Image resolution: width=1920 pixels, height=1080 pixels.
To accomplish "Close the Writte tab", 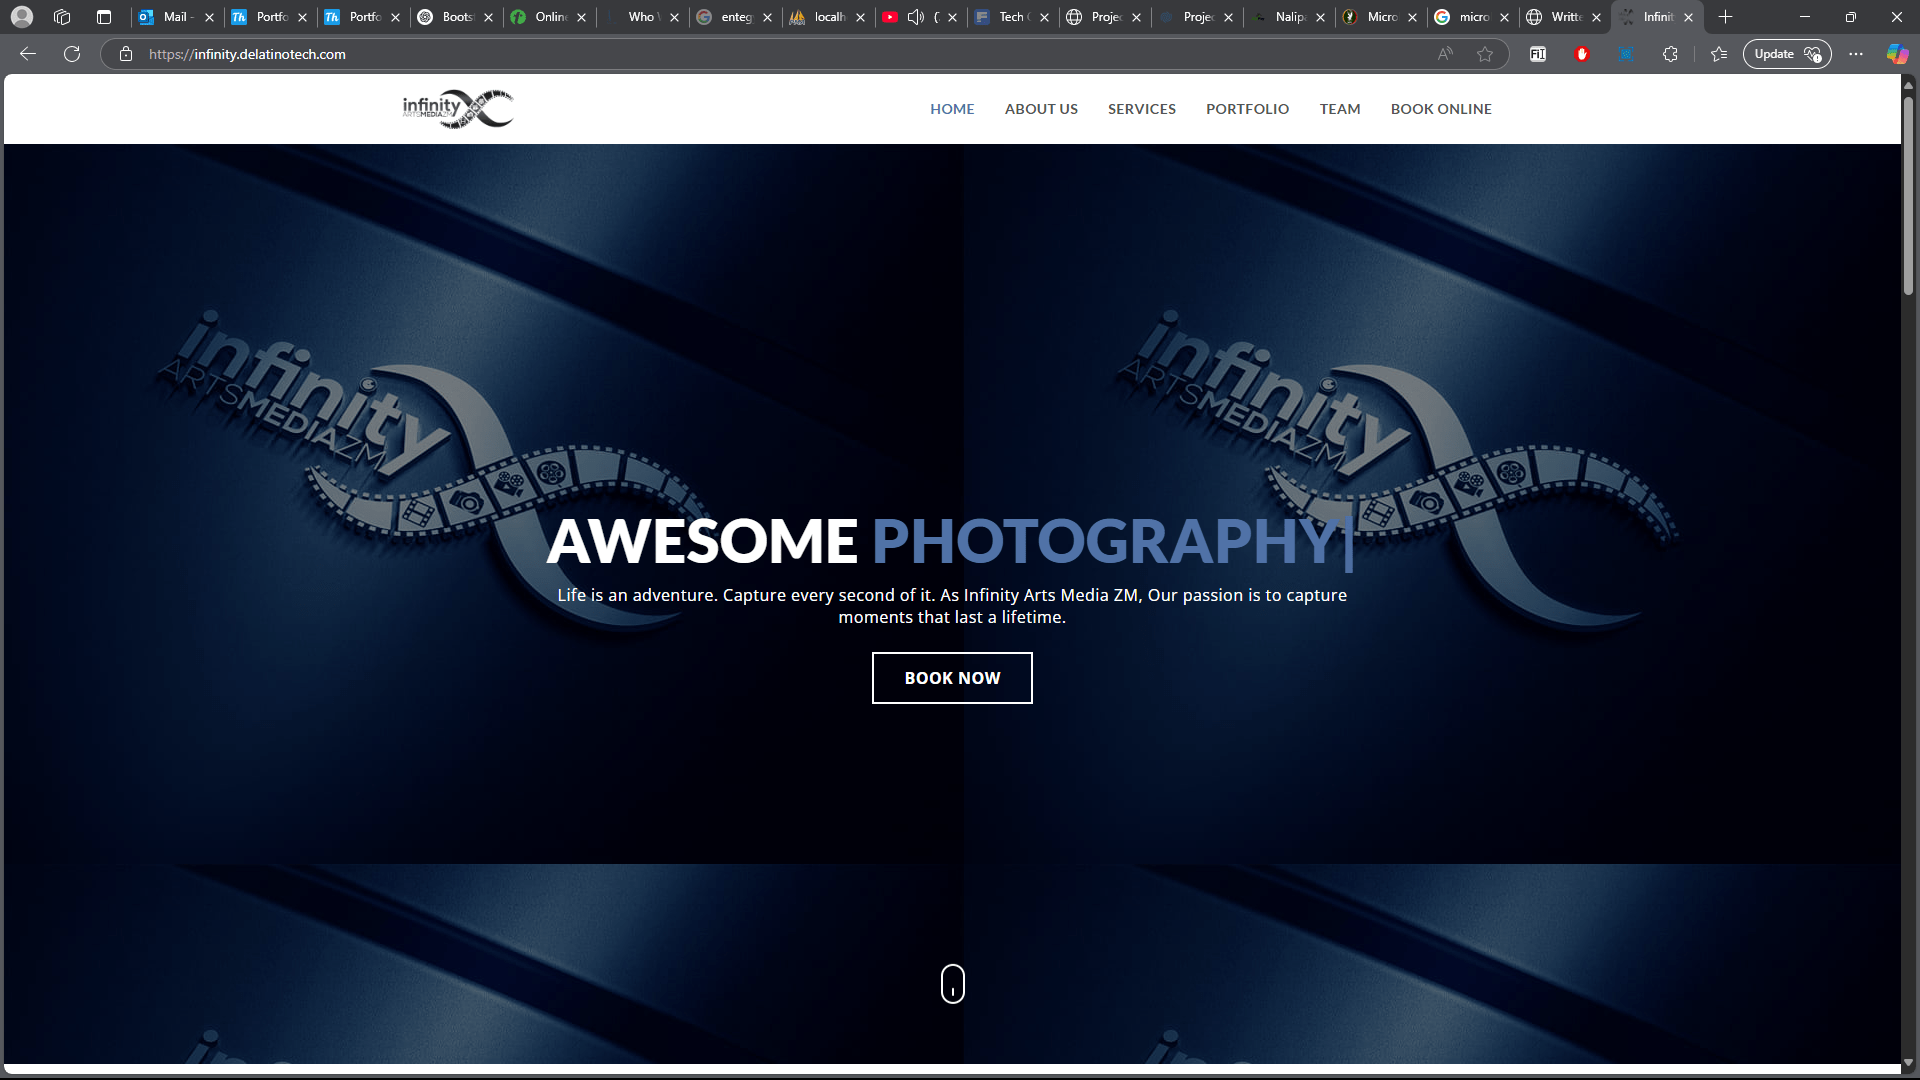I will [1596, 17].
